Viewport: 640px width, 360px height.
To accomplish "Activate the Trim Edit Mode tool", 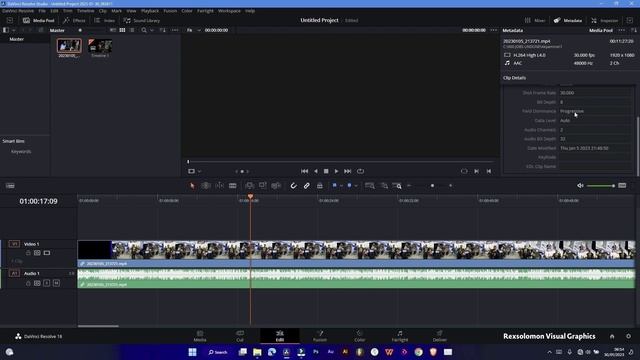I will (x=206, y=186).
